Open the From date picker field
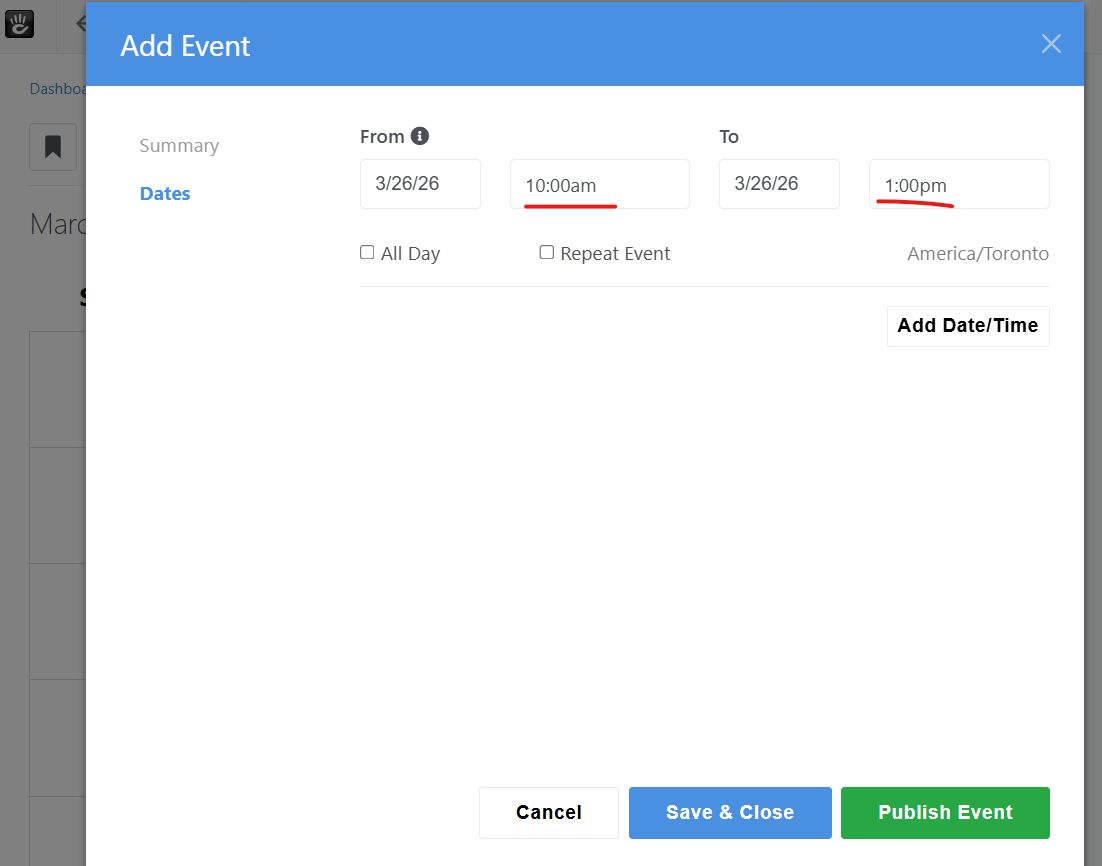The width and height of the screenshot is (1102, 866). (420, 184)
